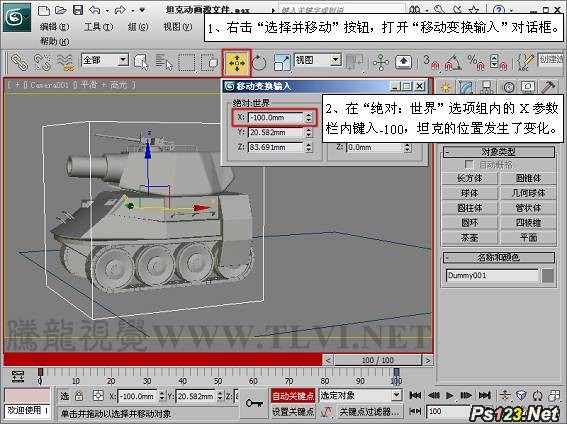Click the Play Animation button
This screenshot has width=567, height=424.
[449, 395]
